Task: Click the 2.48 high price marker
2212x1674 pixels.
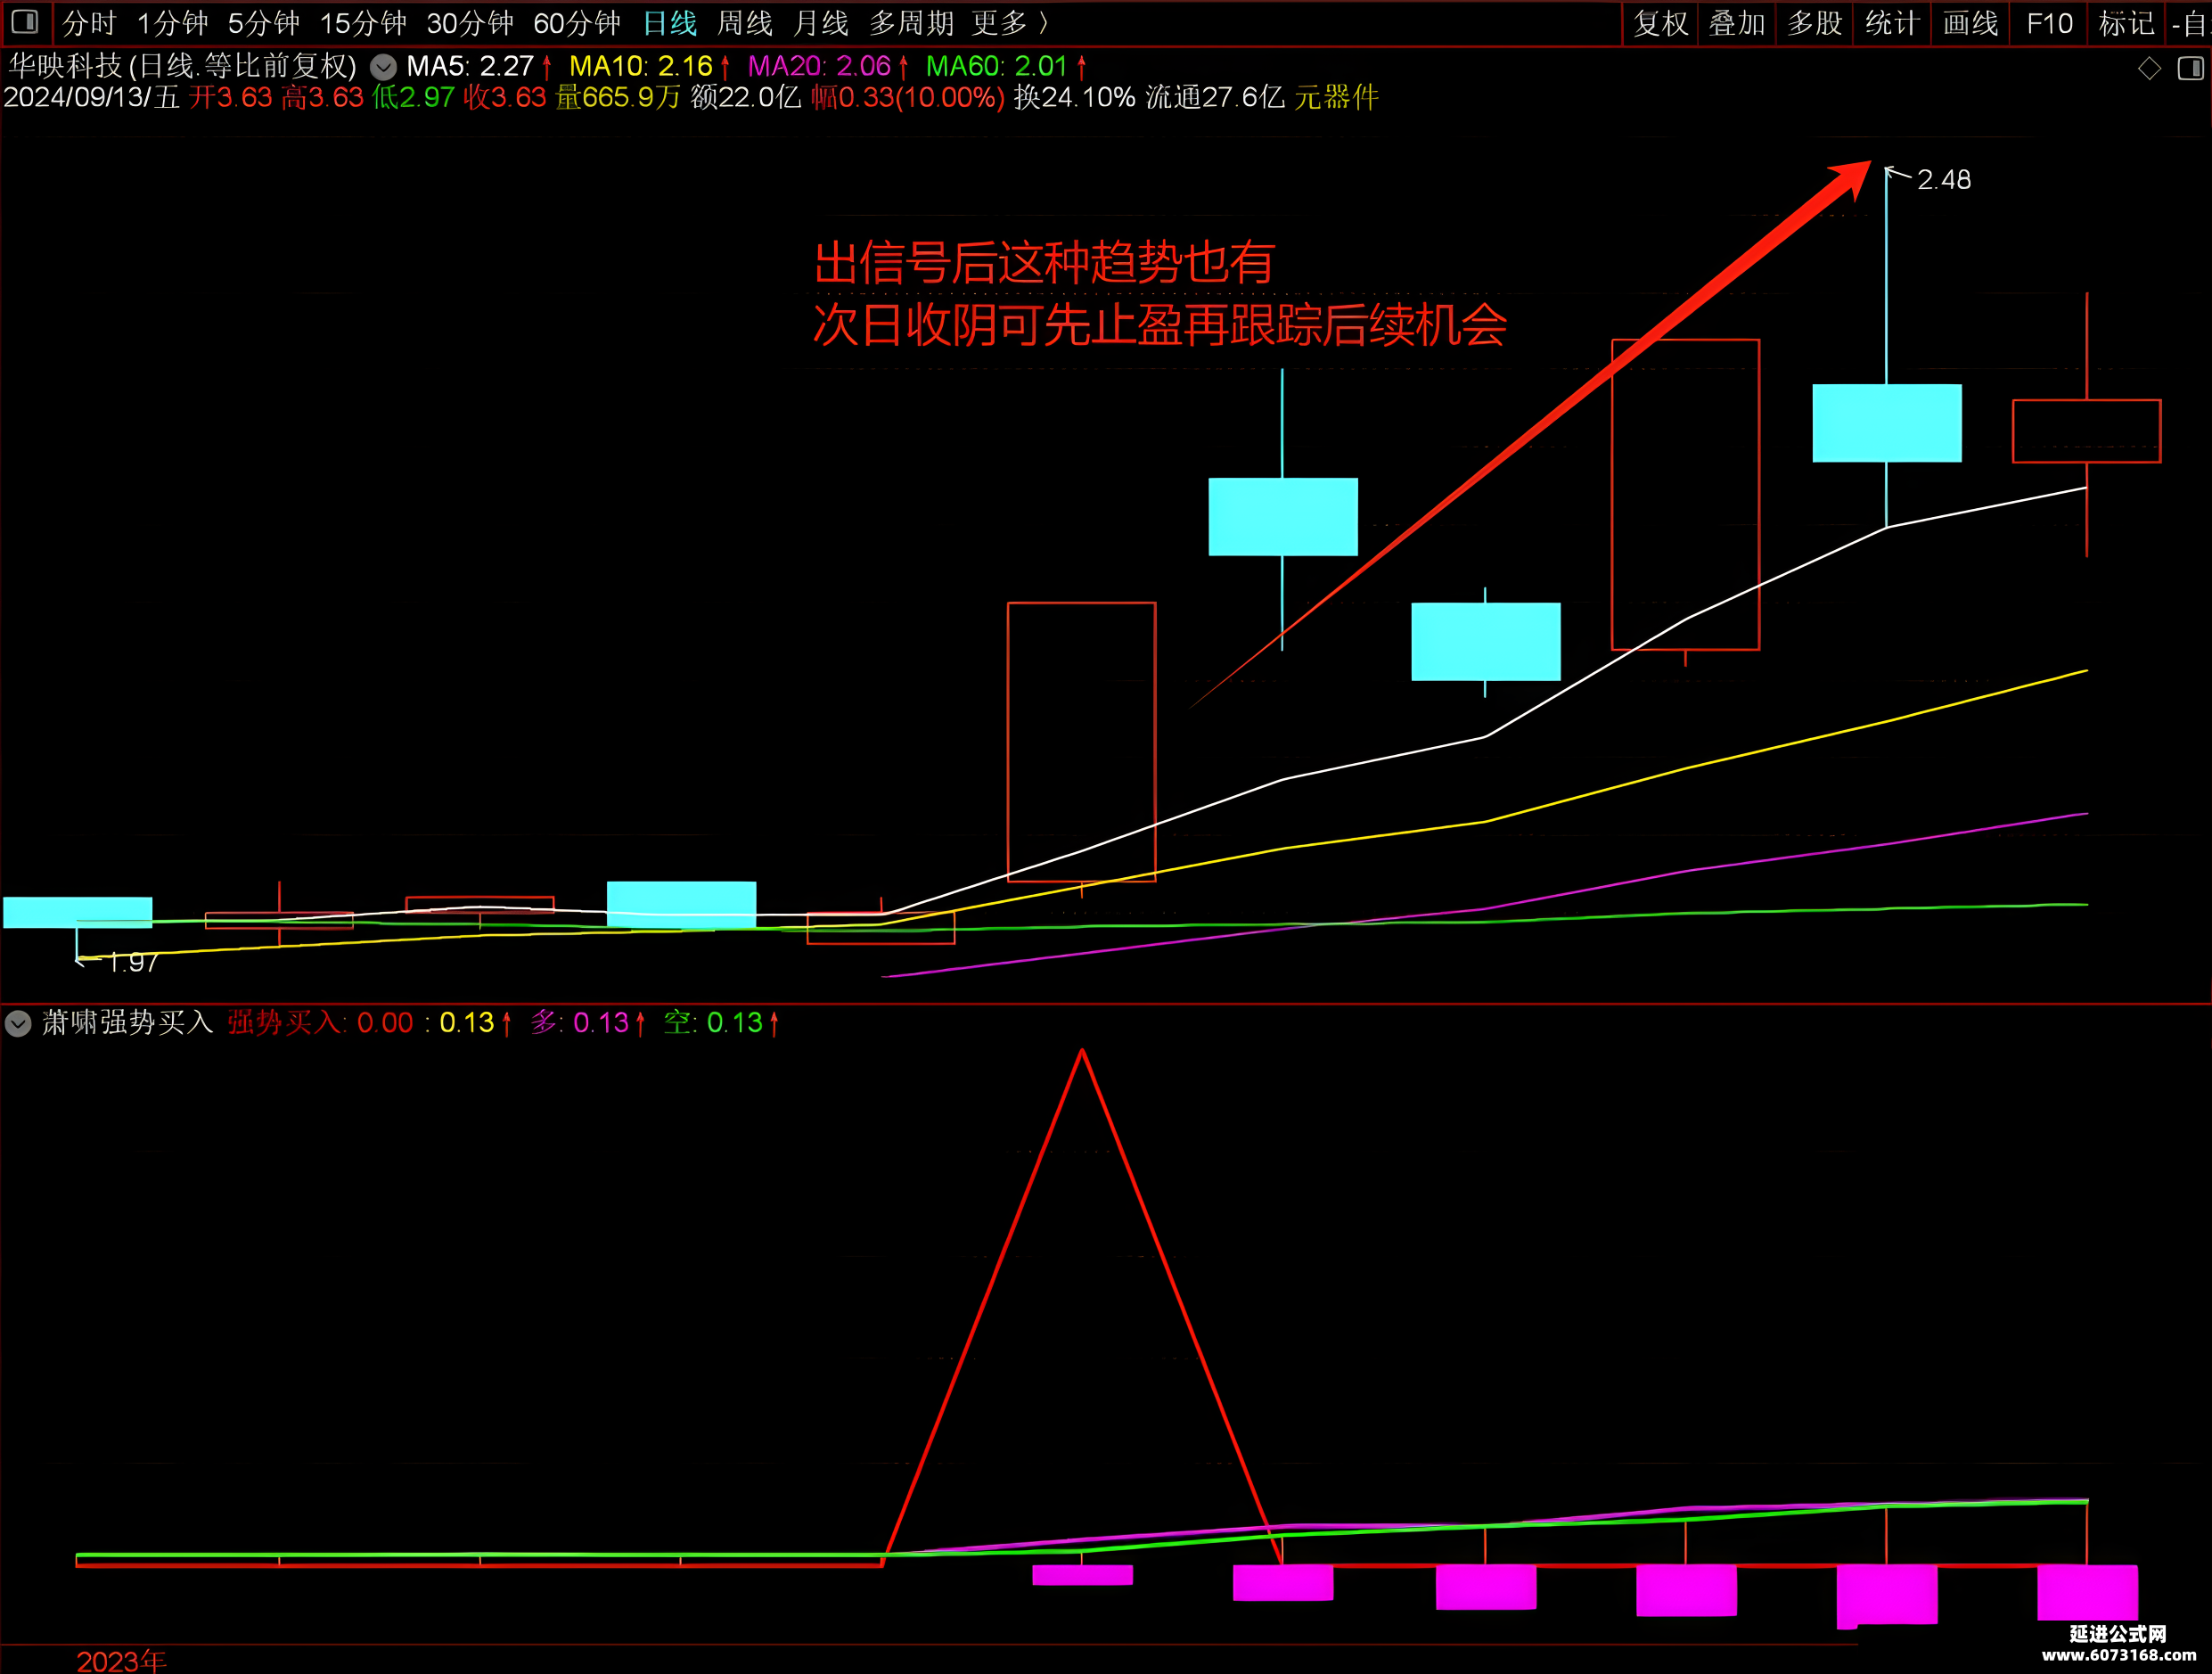Action: coord(1943,180)
